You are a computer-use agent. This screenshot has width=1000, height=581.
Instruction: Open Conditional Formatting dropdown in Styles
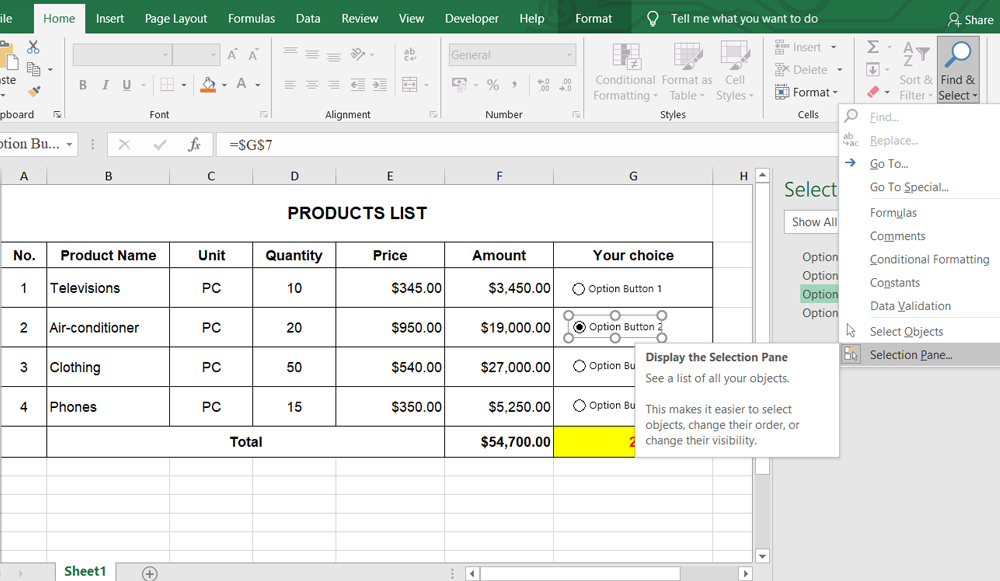click(x=625, y=71)
